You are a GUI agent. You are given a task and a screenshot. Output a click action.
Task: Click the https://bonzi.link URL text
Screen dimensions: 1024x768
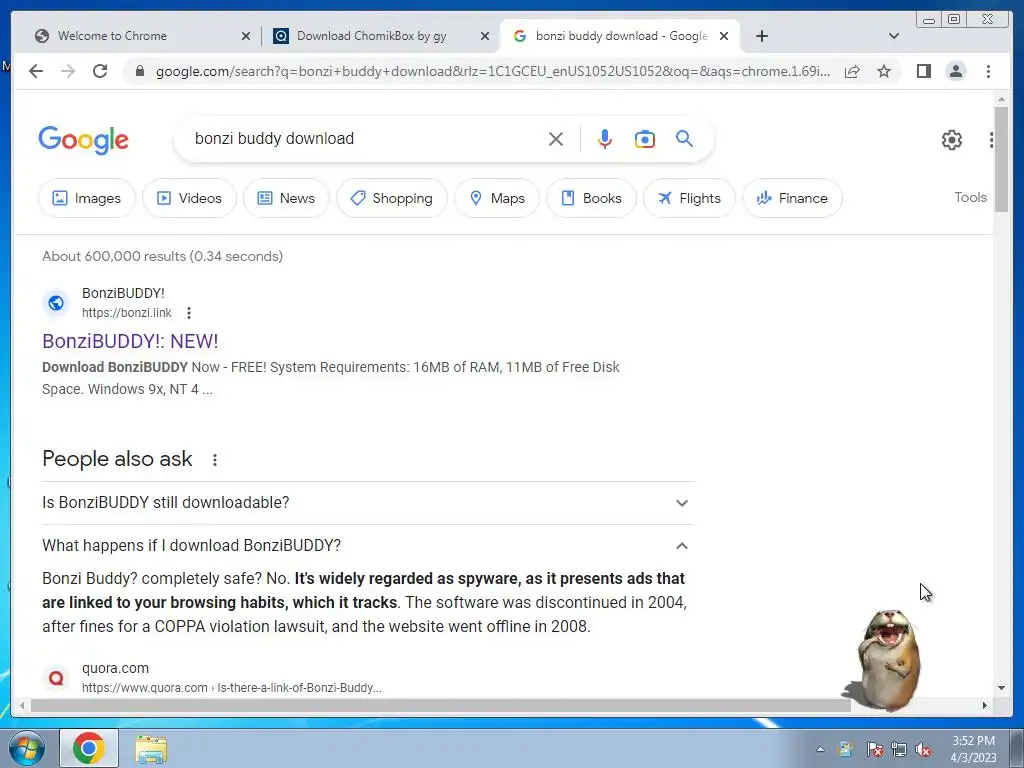[127, 313]
